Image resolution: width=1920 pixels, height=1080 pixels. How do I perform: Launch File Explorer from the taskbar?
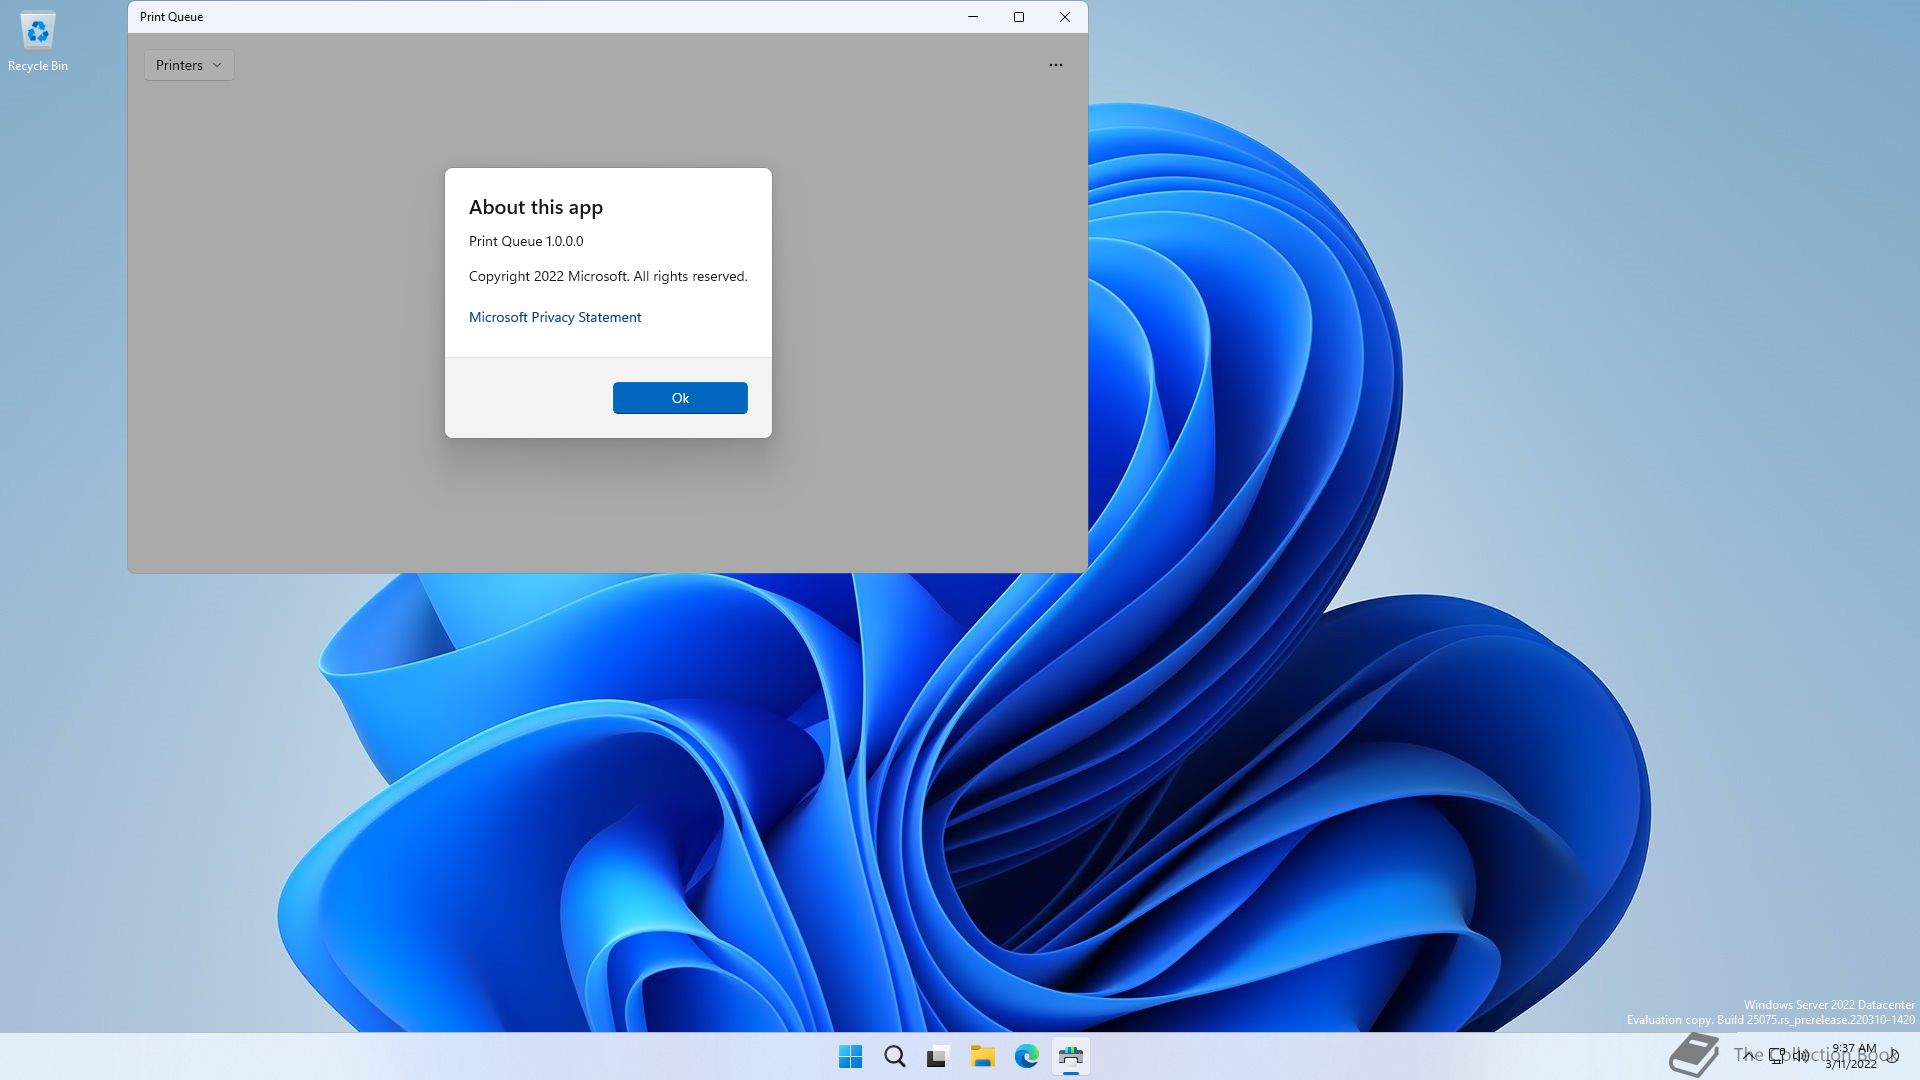click(982, 1056)
